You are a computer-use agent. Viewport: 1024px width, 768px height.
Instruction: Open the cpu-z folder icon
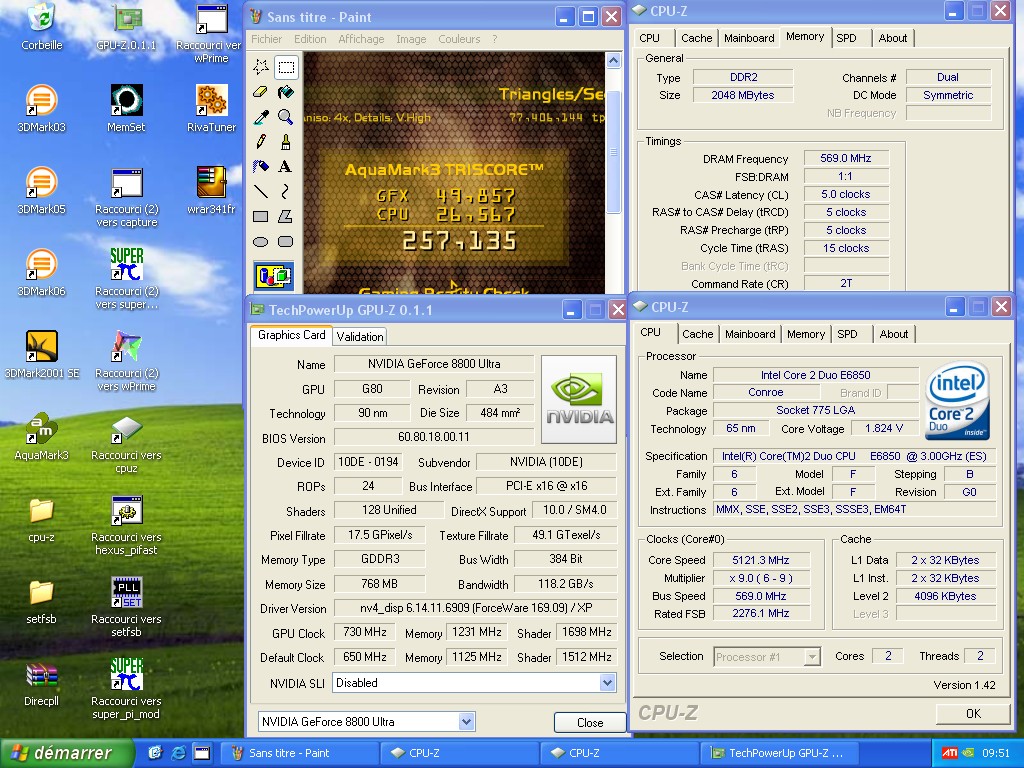tap(41, 511)
